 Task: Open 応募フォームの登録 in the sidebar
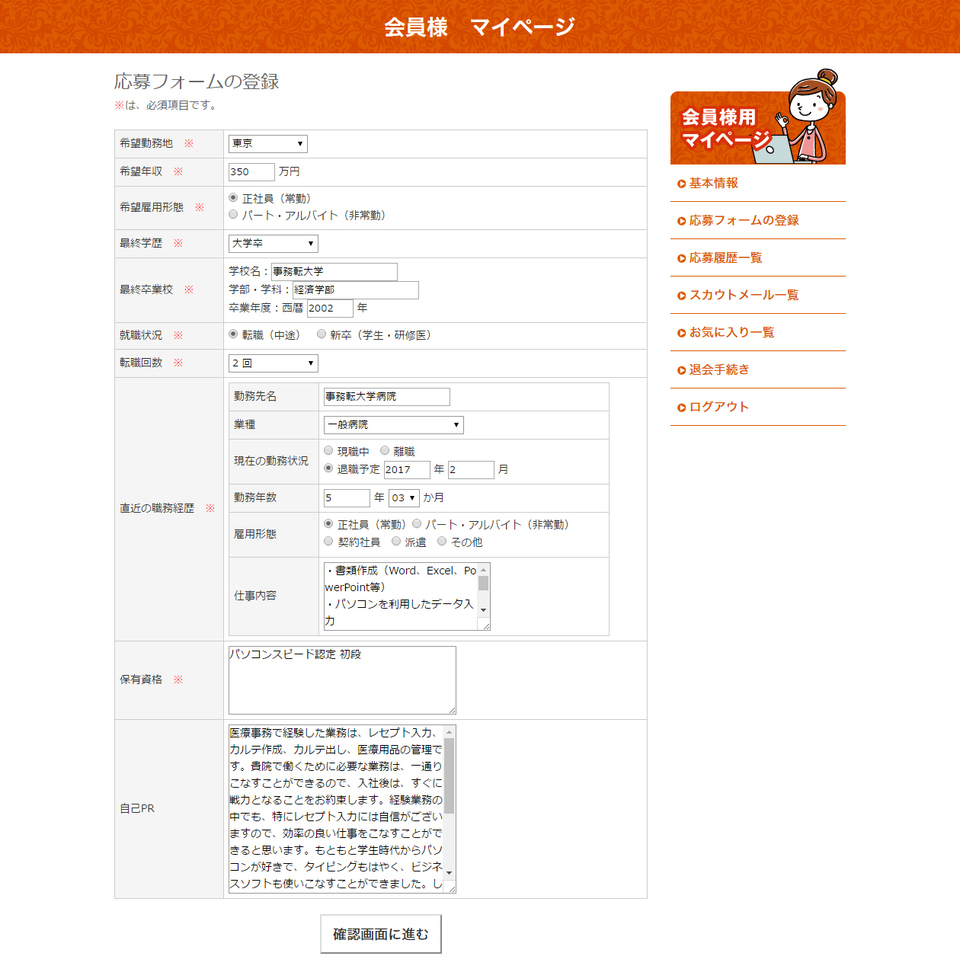coord(744,220)
